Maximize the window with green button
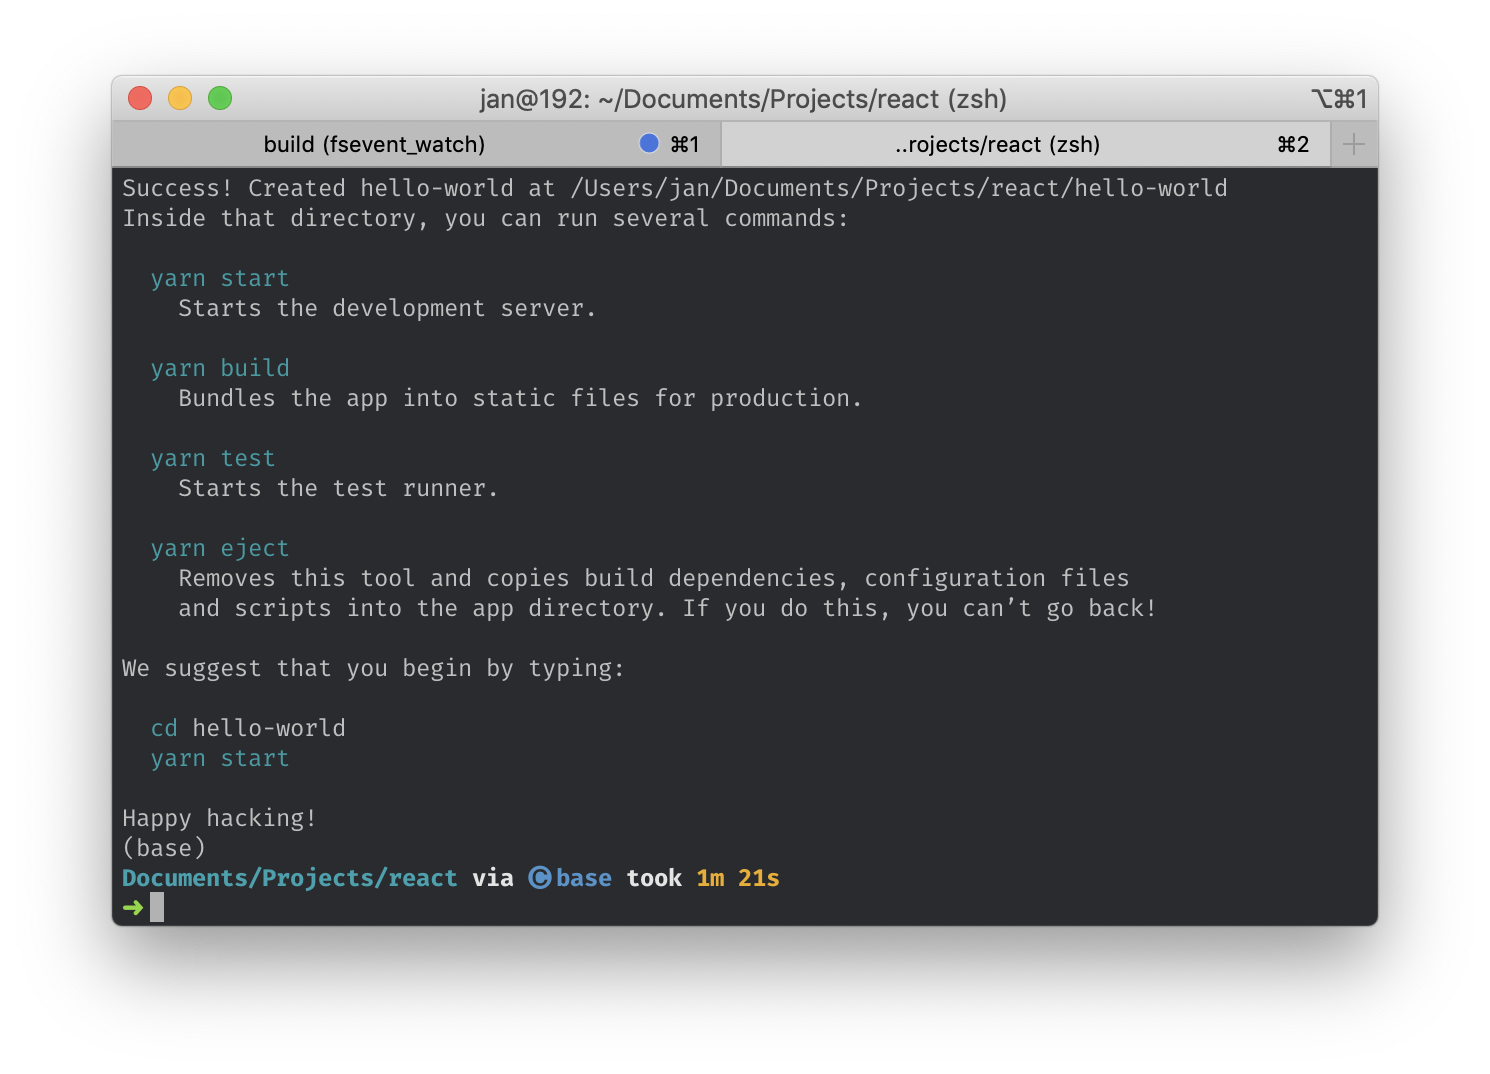This screenshot has width=1490, height=1074. [x=220, y=98]
